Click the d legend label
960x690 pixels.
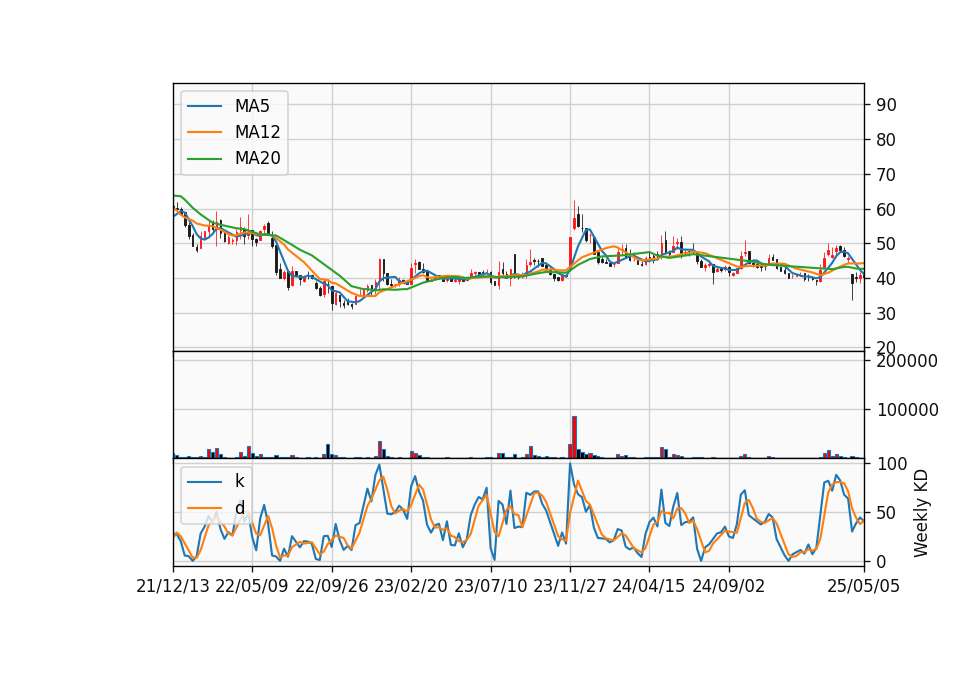239,508
